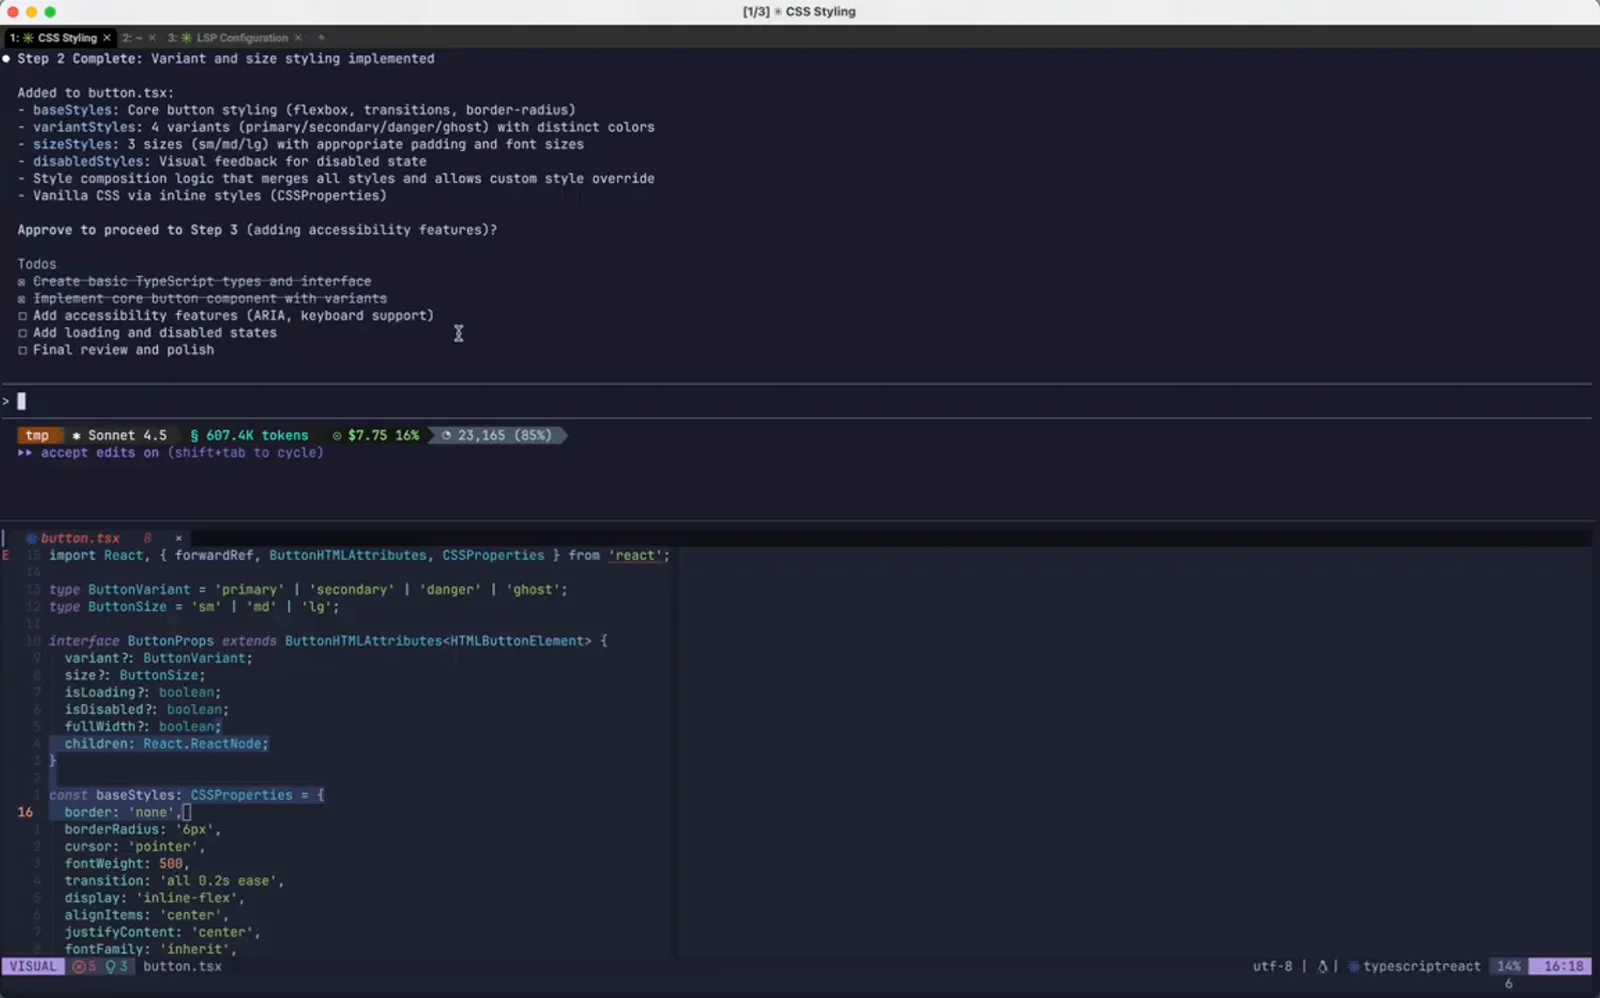Close the terminal window with red button
This screenshot has height=998, width=1600.
click(x=13, y=12)
